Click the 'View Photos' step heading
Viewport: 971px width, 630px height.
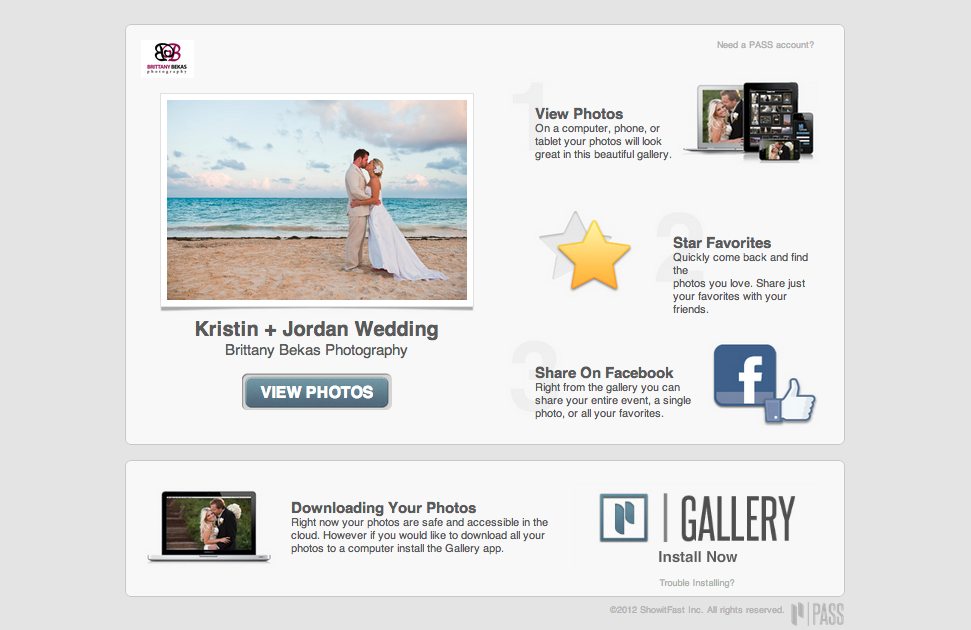click(579, 114)
